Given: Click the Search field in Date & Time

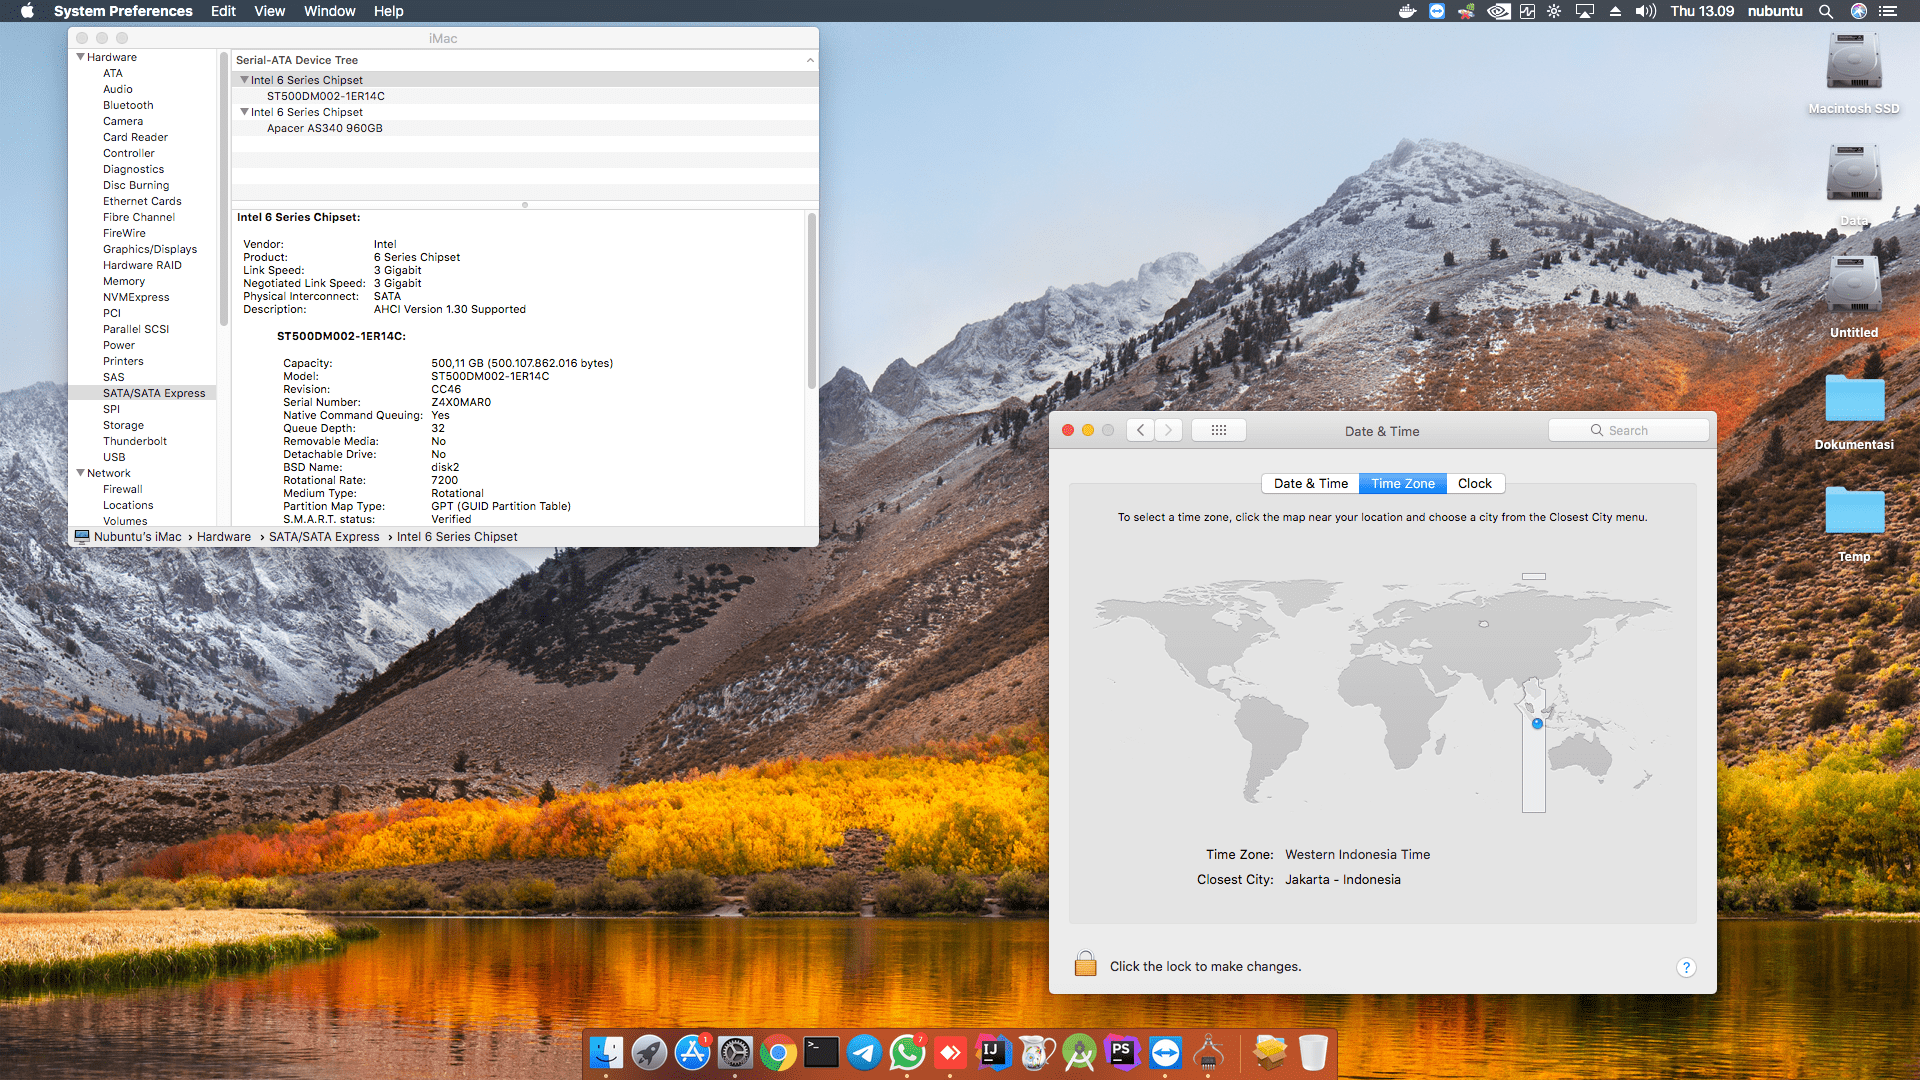Looking at the screenshot, I should 1629,429.
